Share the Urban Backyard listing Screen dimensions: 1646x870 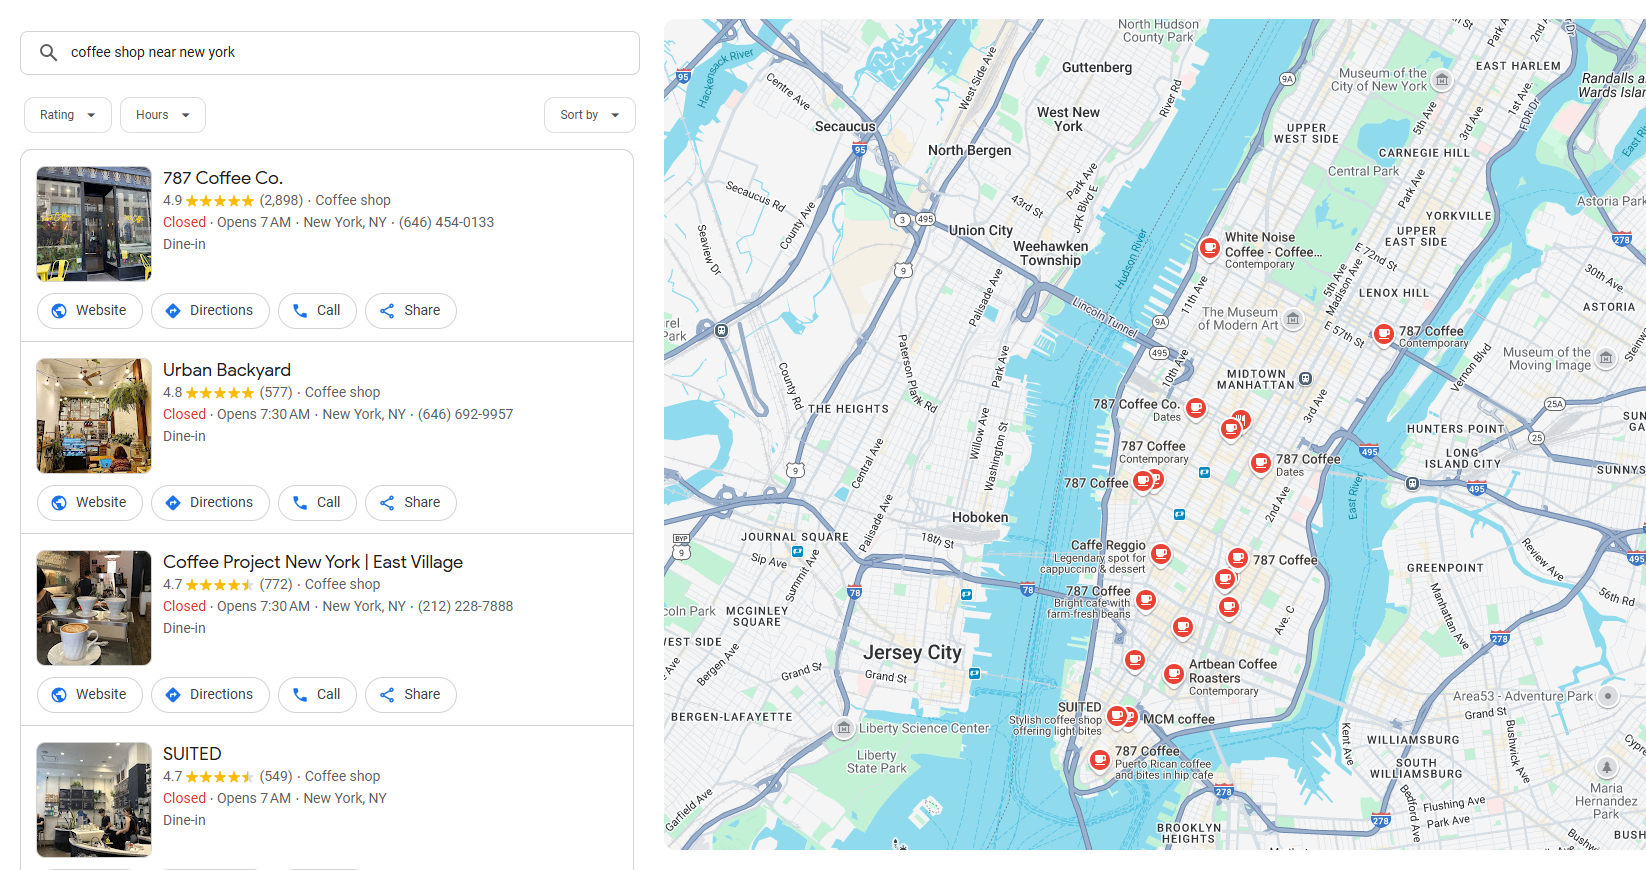pos(410,503)
